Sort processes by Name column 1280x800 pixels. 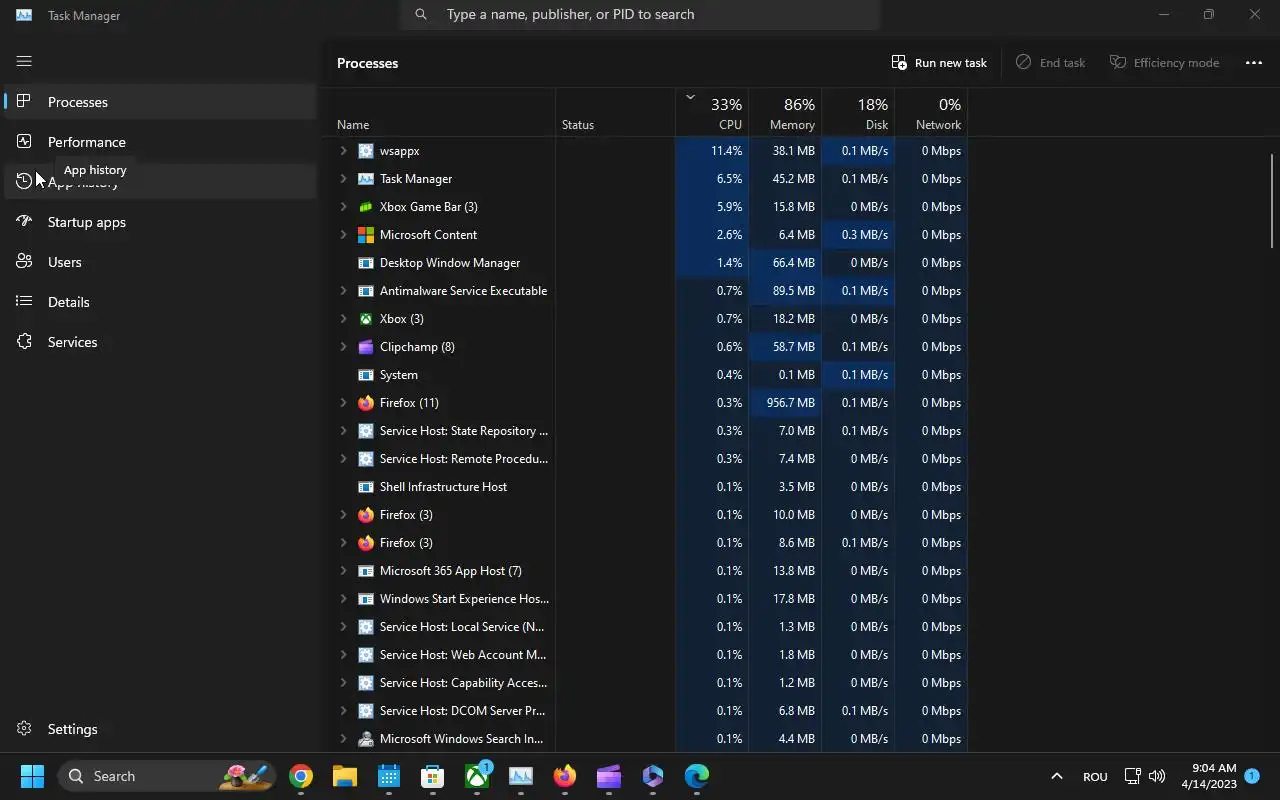click(440, 113)
